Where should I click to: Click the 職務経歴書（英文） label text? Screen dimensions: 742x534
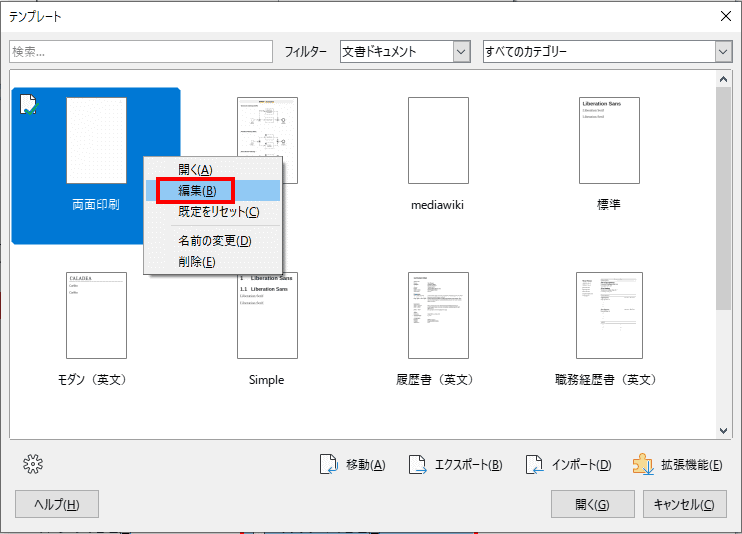pyautogui.click(x=607, y=380)
